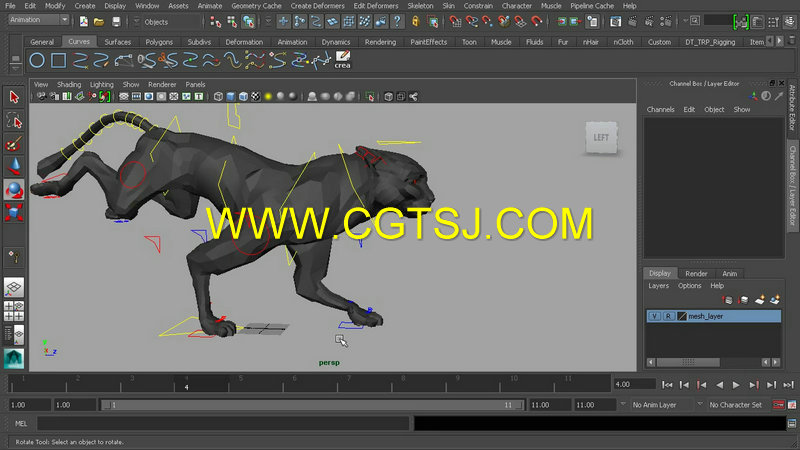Open the Animation menu set dropdown
The height and width of the screenshot is (450, 800).
(x=39, y=20)
